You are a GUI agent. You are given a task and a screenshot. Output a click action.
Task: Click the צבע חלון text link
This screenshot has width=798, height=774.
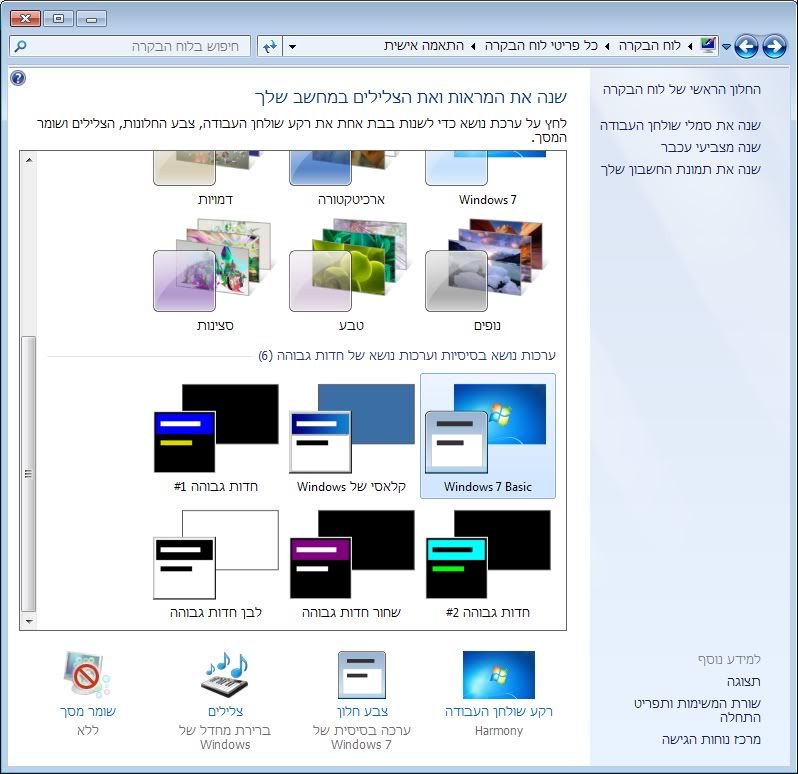click(362, 711)
